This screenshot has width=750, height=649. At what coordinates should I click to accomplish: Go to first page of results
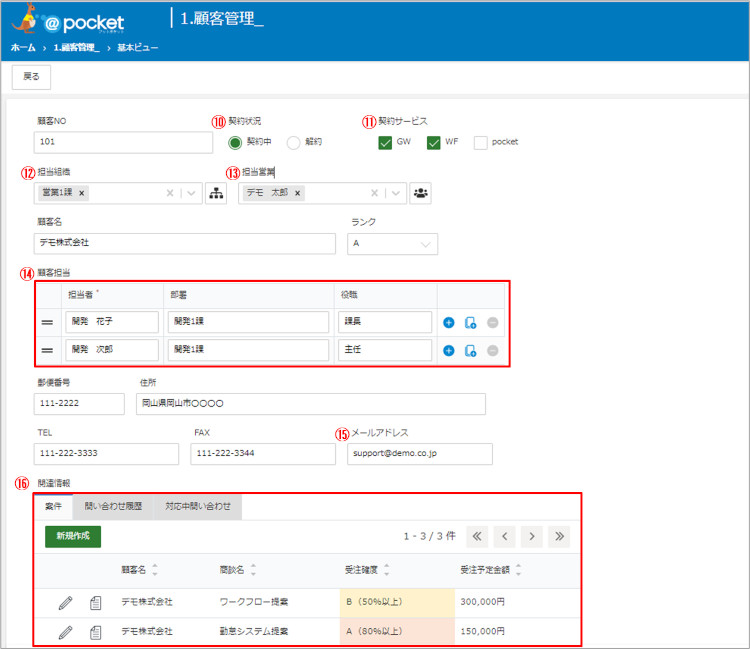tap(477, 537)
